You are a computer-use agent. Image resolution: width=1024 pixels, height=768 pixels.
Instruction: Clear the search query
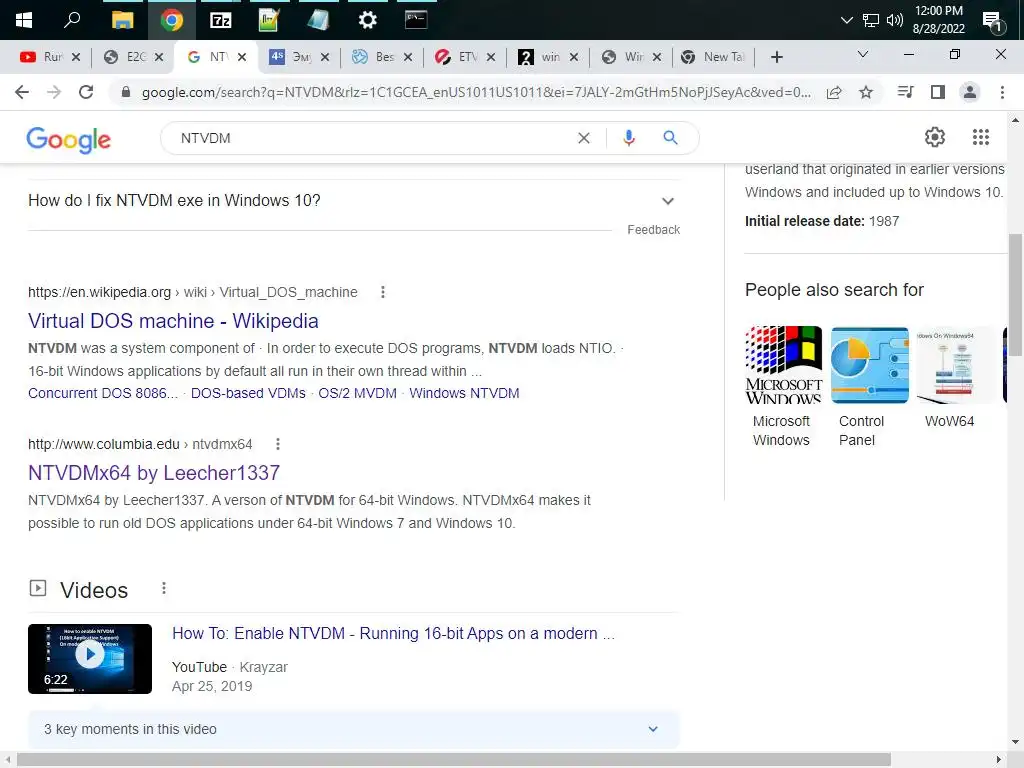click(x=584, y=138)
